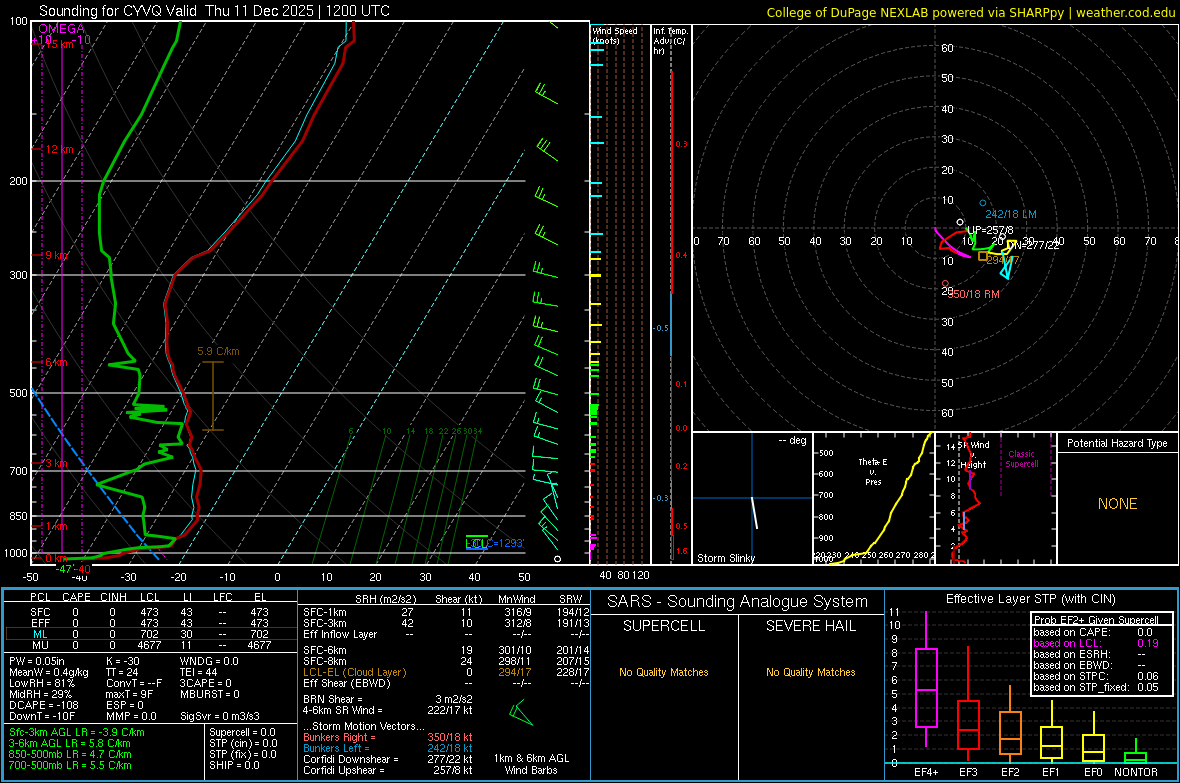The width and height of the screenshot is (1180, 783).
Task: Click the Bunkers Left = 242/18 kt line
Action: (x=388, y=748)
